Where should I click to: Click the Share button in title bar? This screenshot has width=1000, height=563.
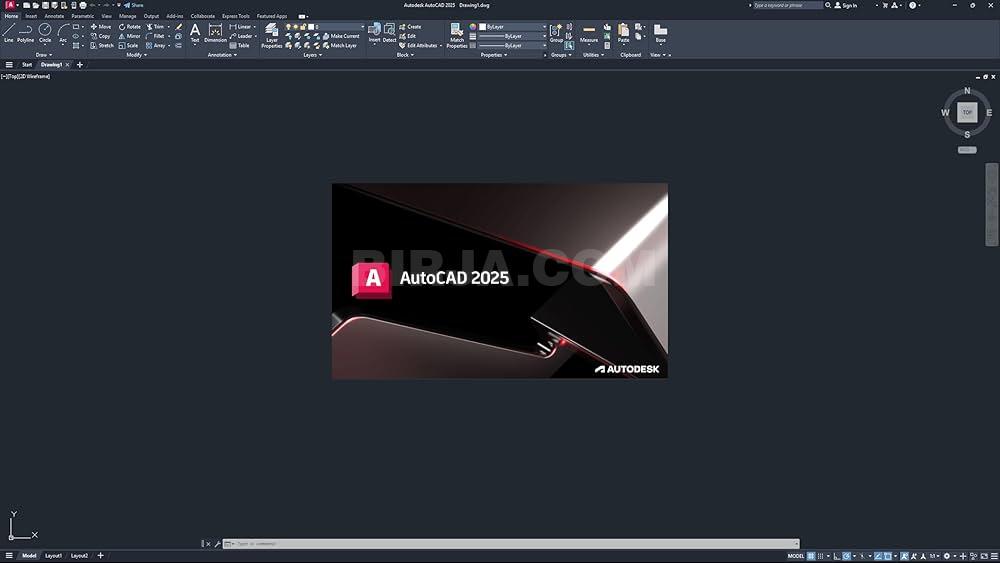coord(135,5)
